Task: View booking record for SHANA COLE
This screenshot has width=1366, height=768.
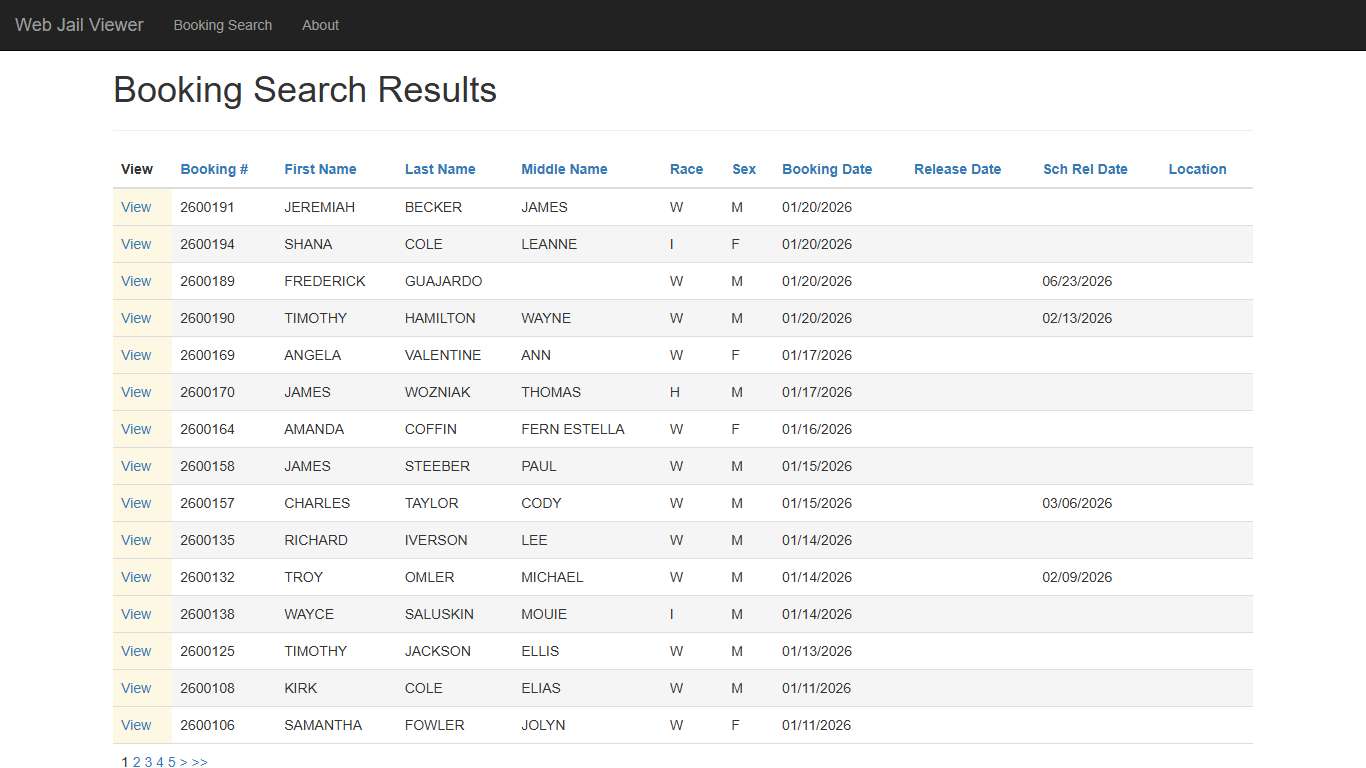Action: pyautogui.click(x=136, y=244)
